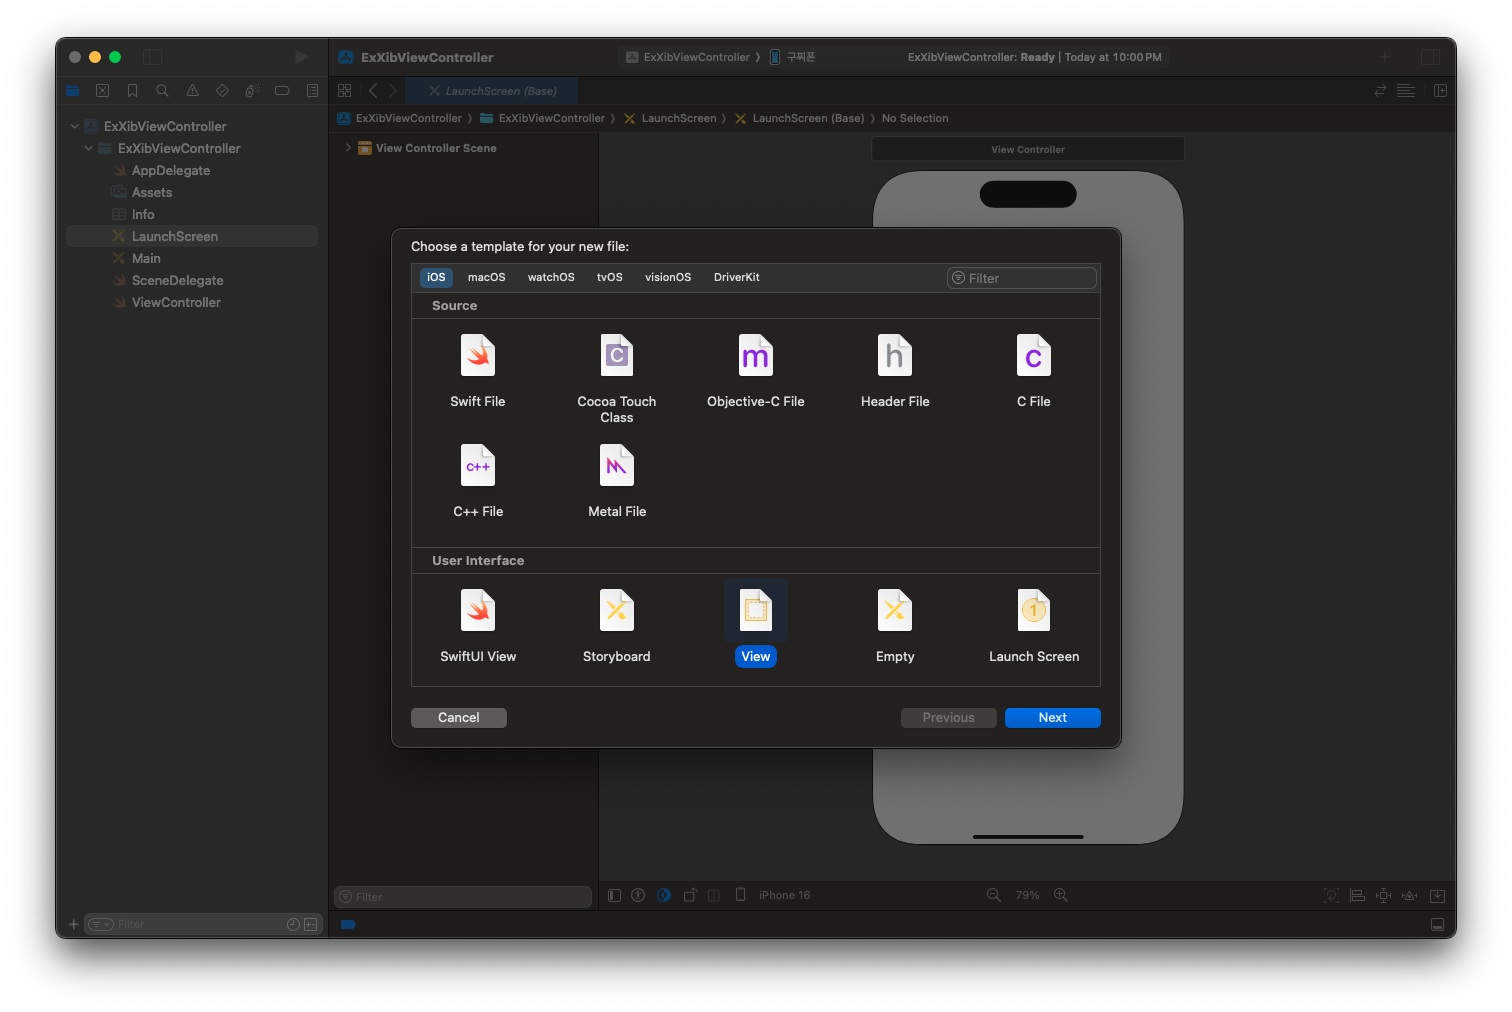Select the SwiftUI View template
Viewport: 1512px width, 1012px height.
(x=478, y=626)
